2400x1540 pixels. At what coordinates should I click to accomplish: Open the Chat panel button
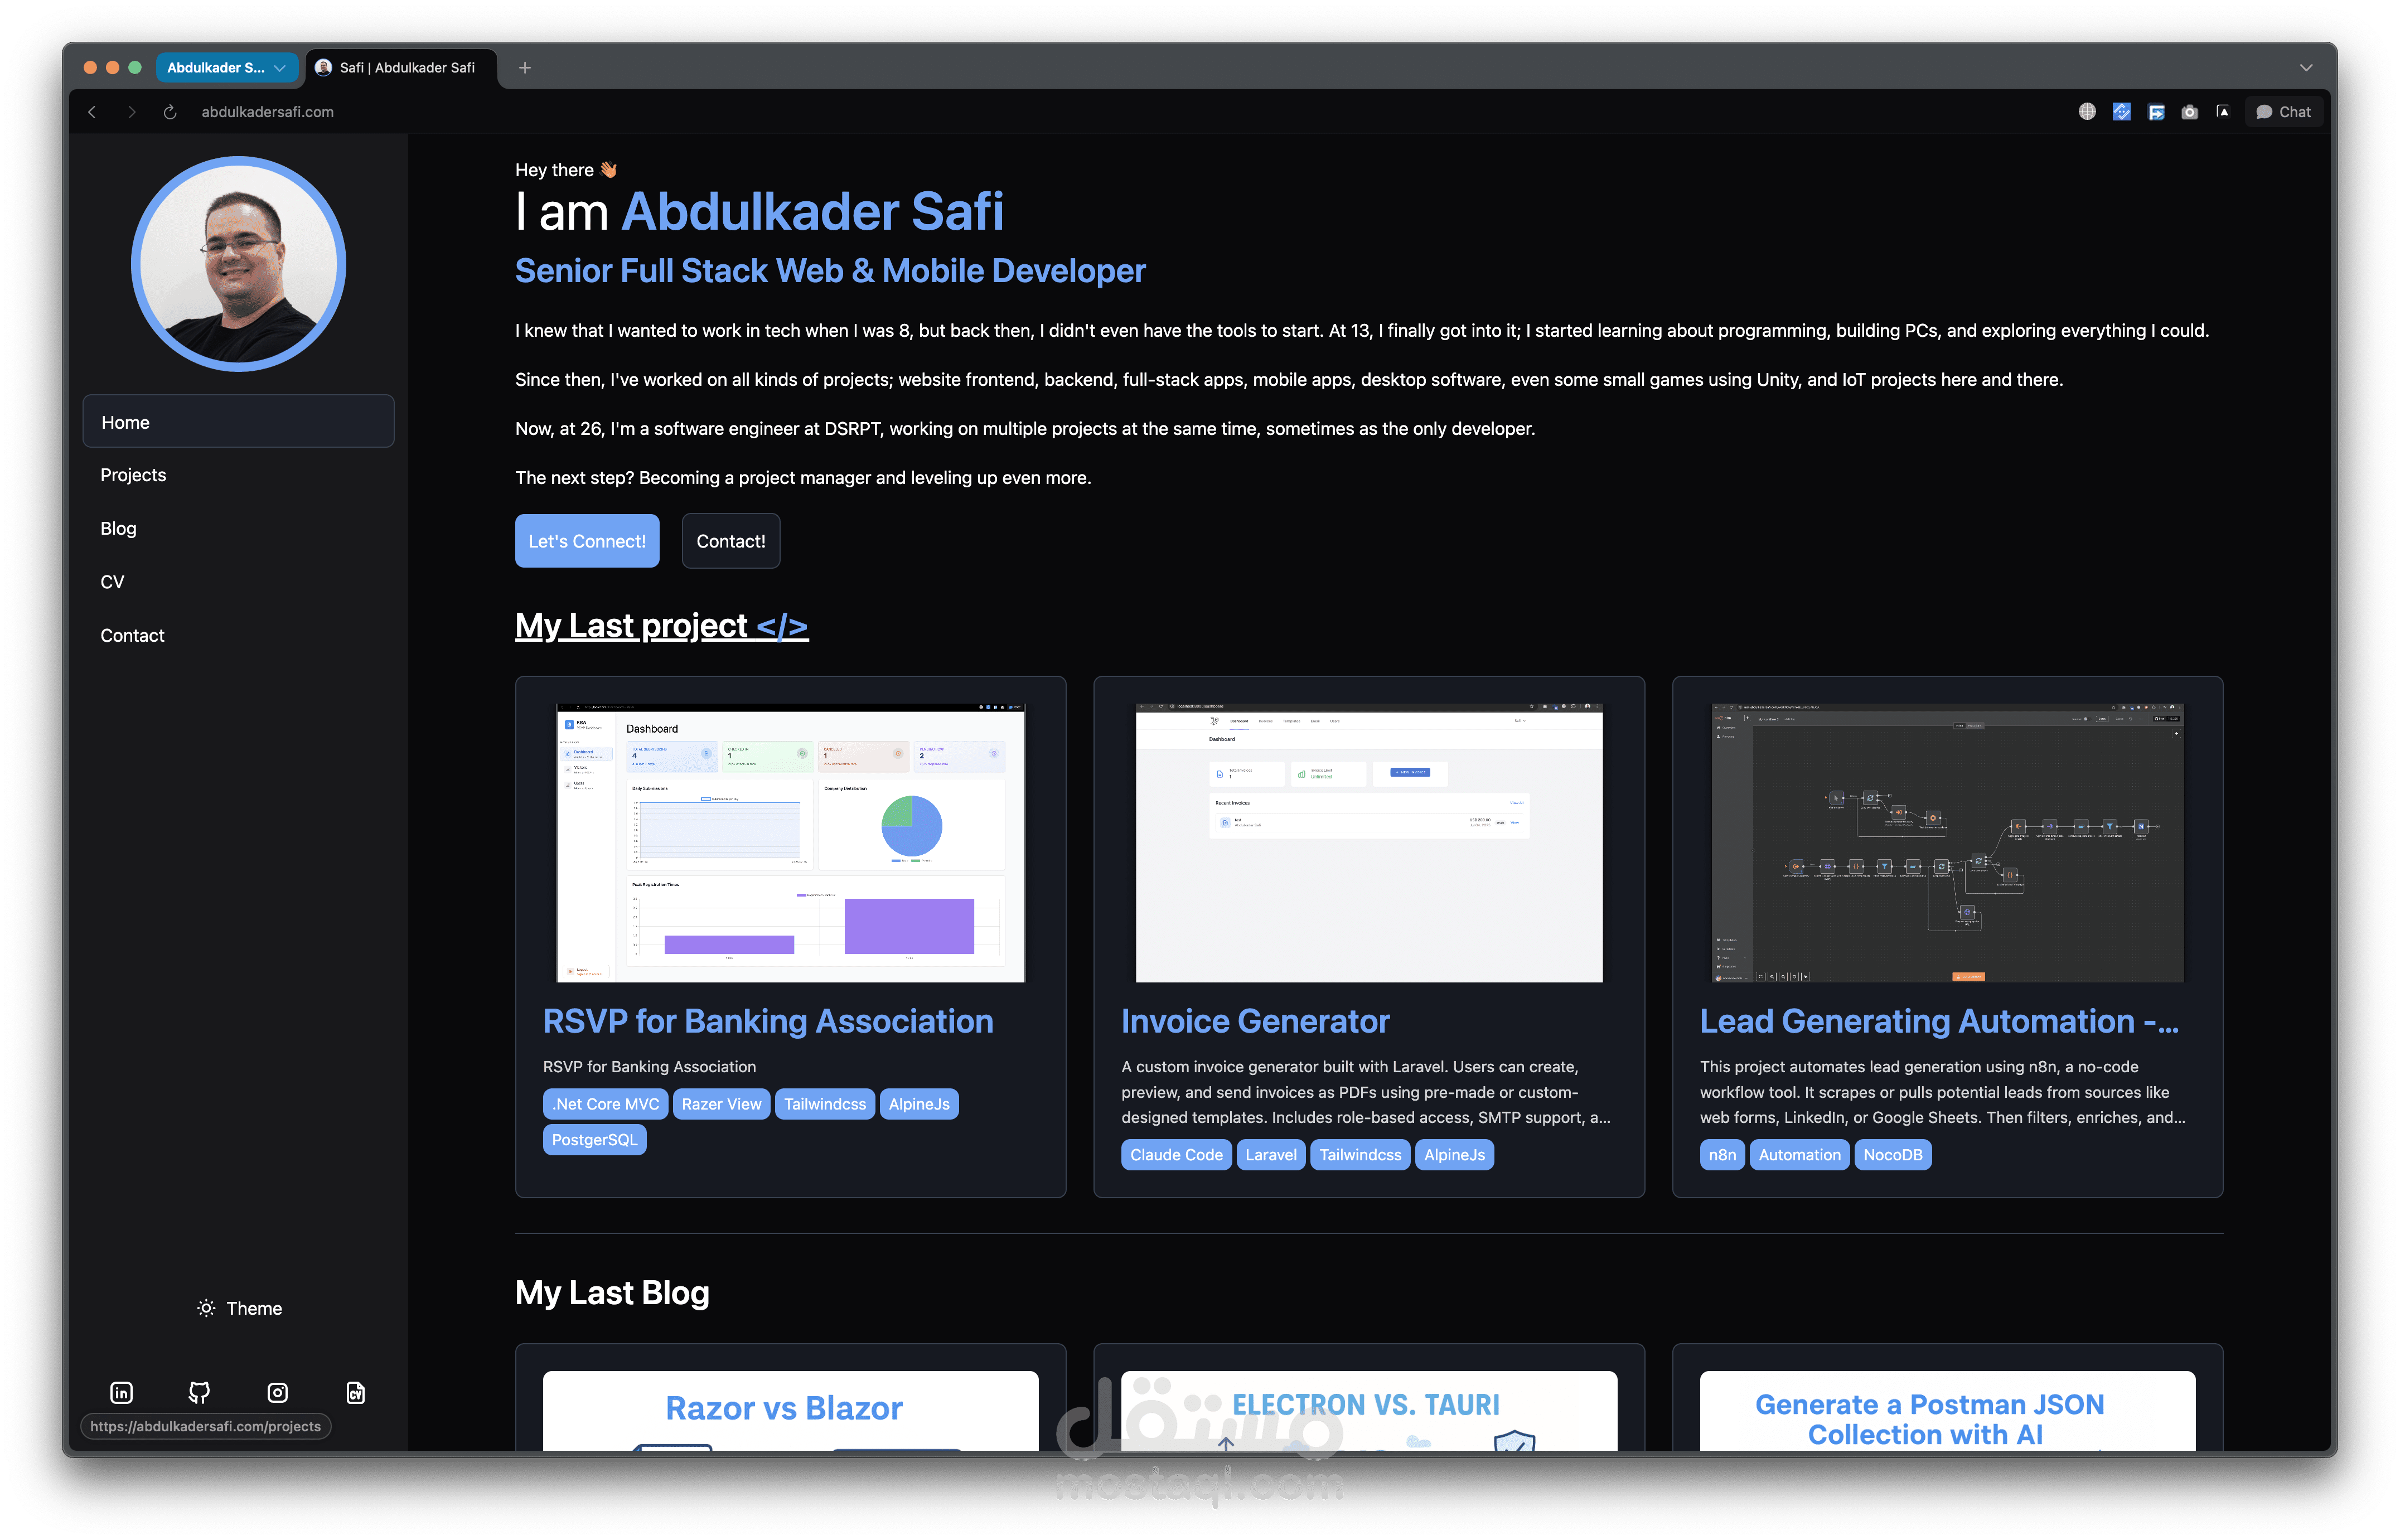[x=2284, y=112]
